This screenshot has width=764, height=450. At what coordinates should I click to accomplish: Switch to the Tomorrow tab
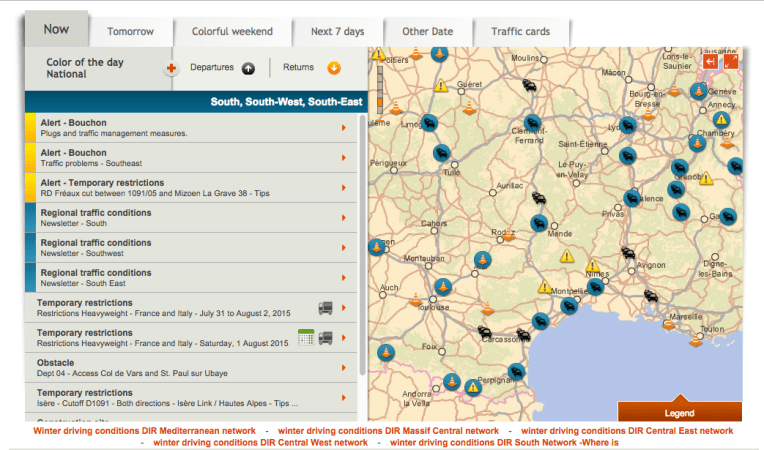pyautogui.click(x=131, y=32)
